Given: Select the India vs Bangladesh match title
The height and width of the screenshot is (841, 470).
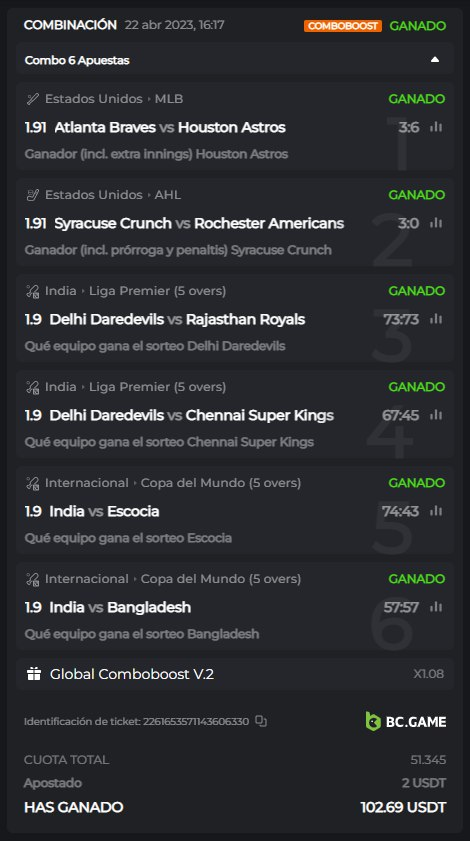Looking at the screenshot, I should (120, 607).
